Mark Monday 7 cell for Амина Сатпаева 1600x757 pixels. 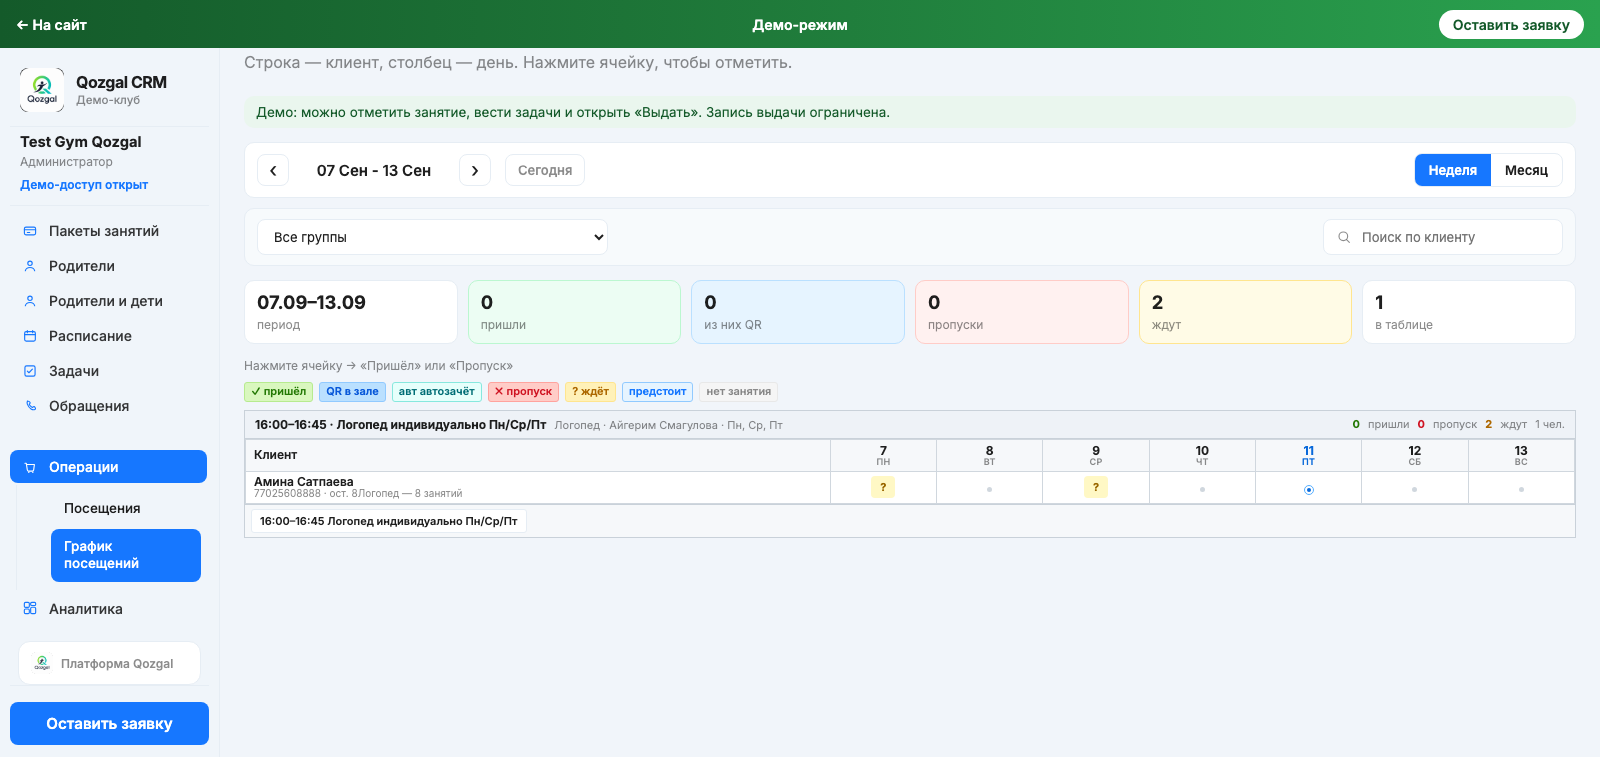point(883,487)
